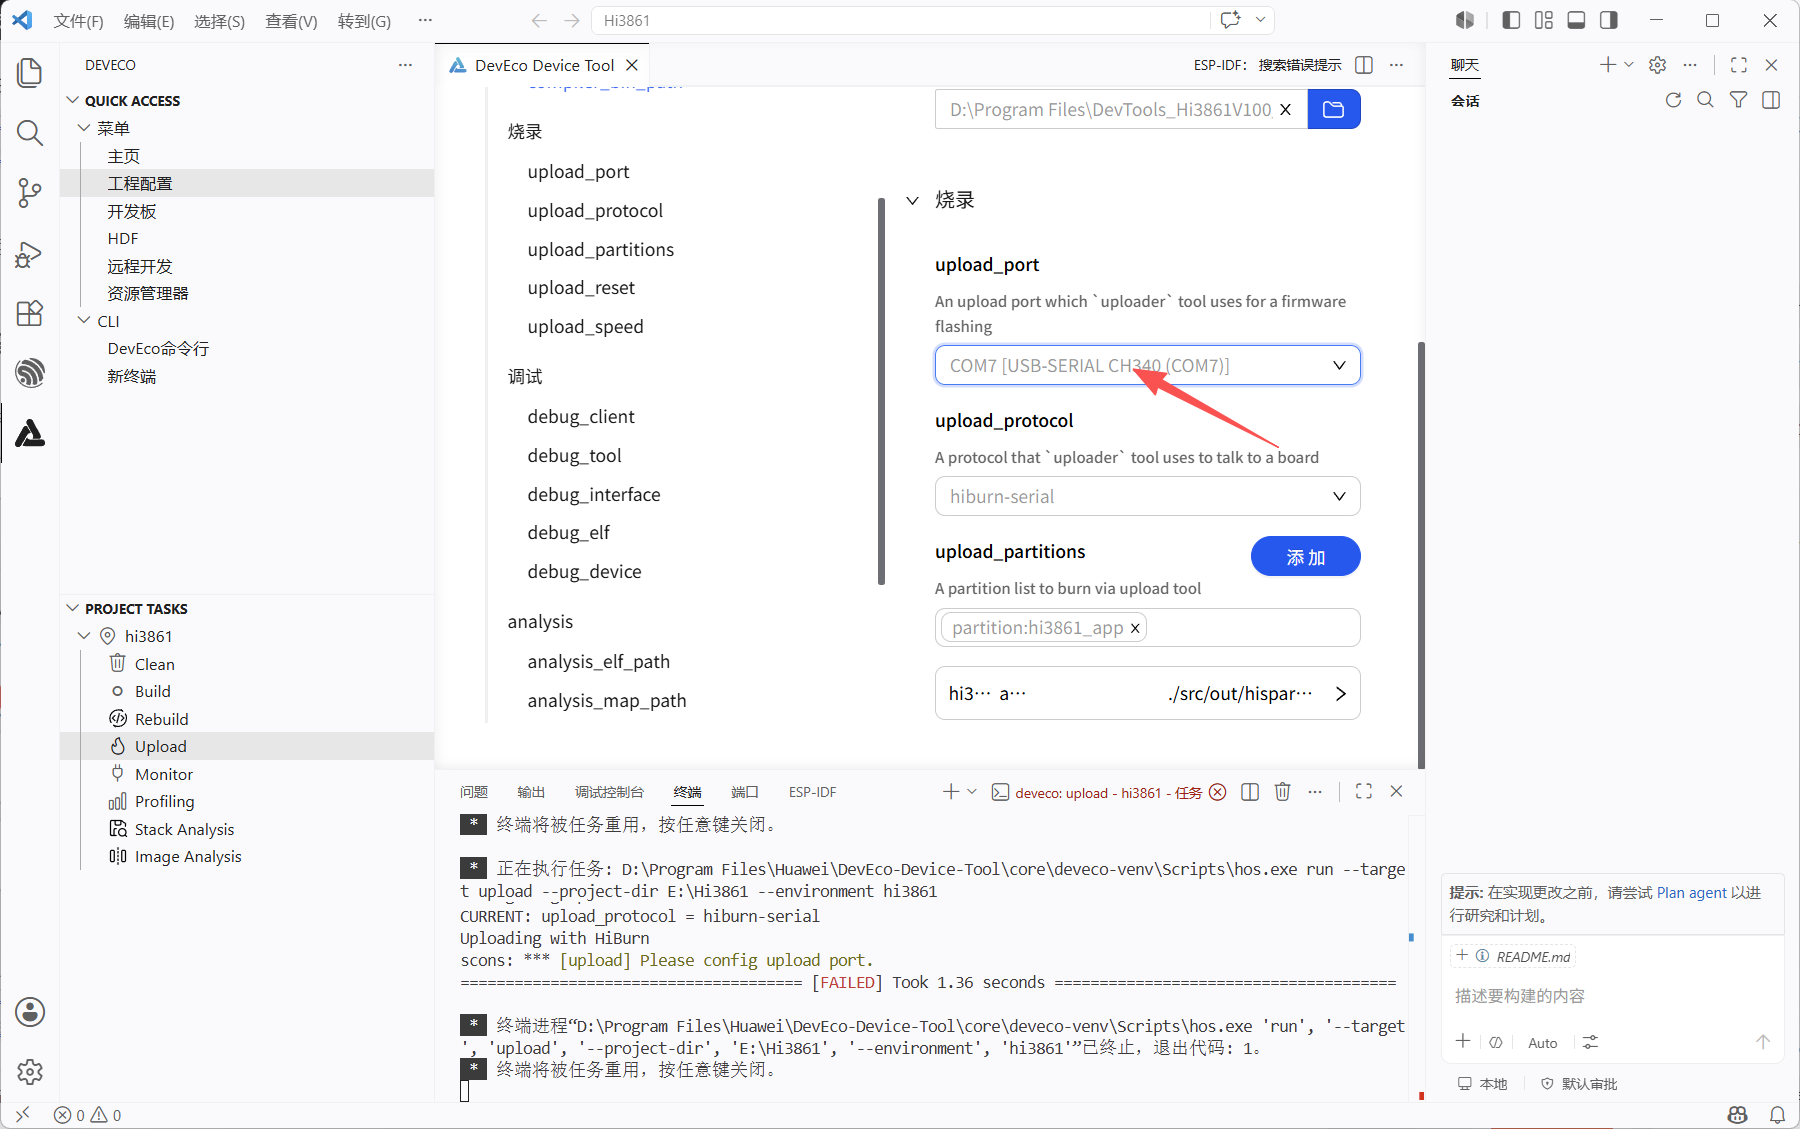Open the ESP-IDF activity bar icon

(30, 373)
